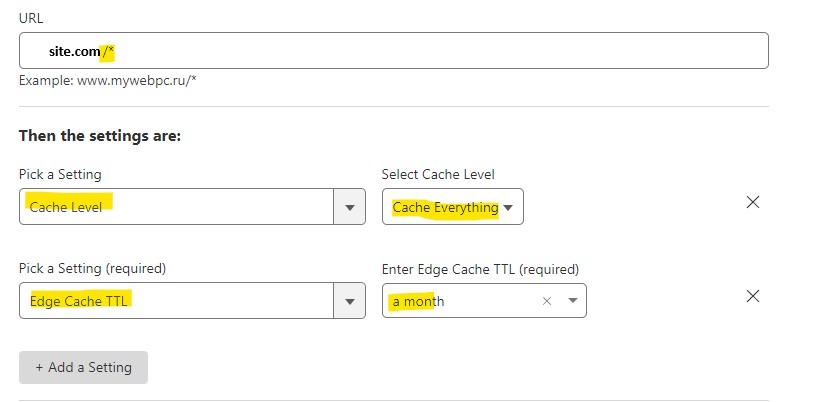Expand the Cache Everything level dropdown arrow
Viewport: 826px width, 402px height.
coord(508,208)
